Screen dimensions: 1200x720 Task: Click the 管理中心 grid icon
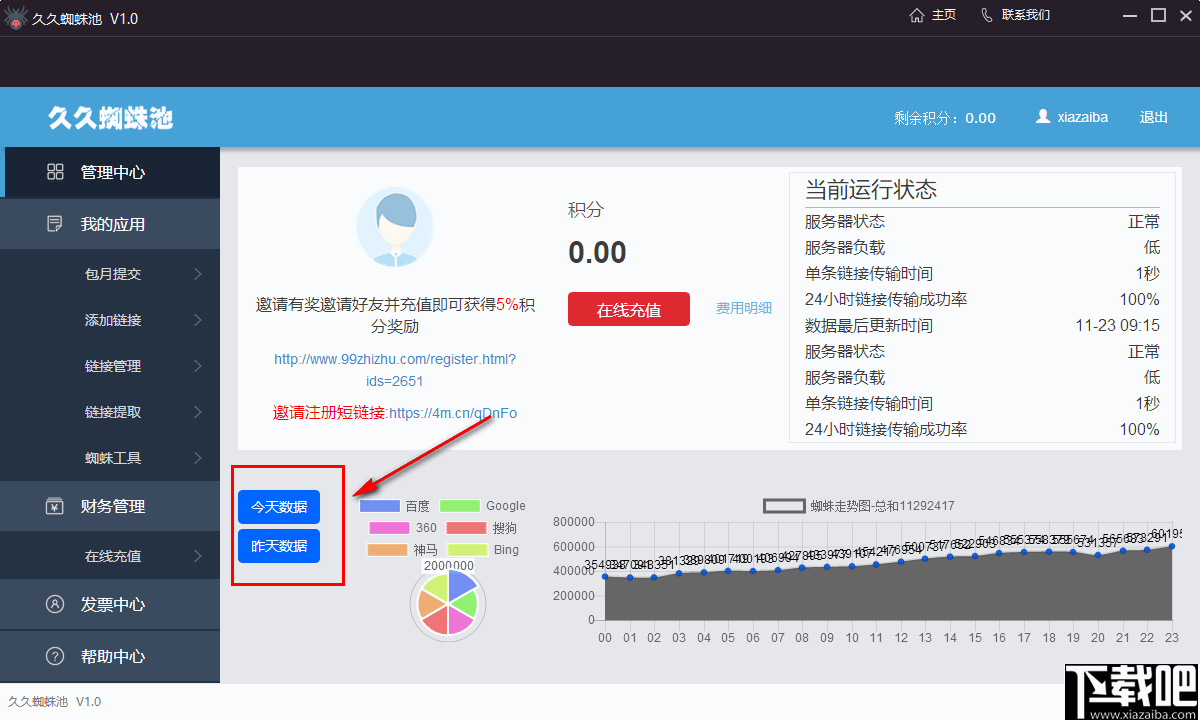56,172
